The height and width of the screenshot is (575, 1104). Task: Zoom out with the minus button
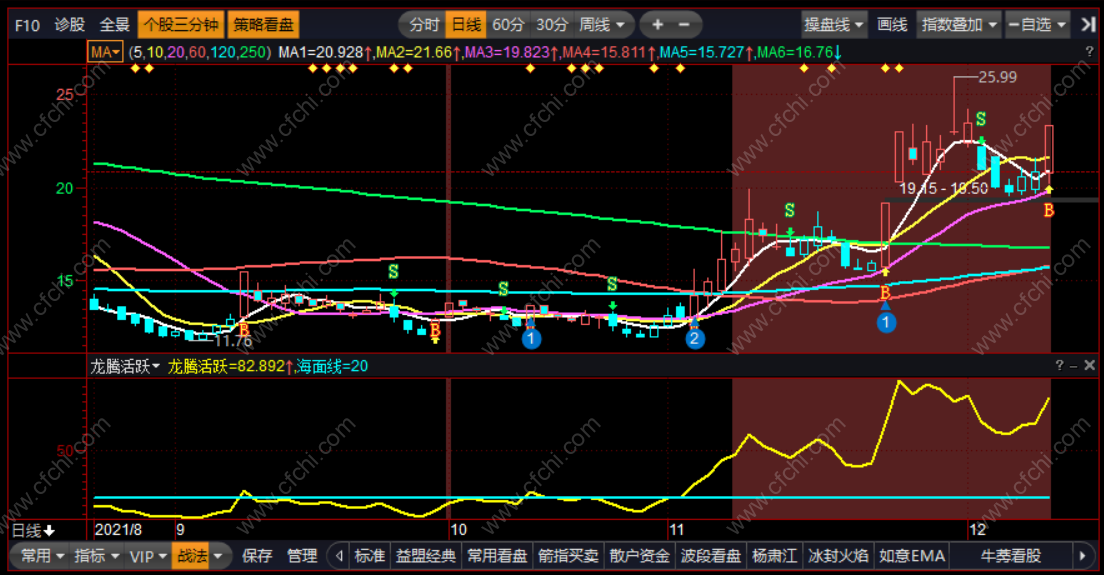coord(684,25)
